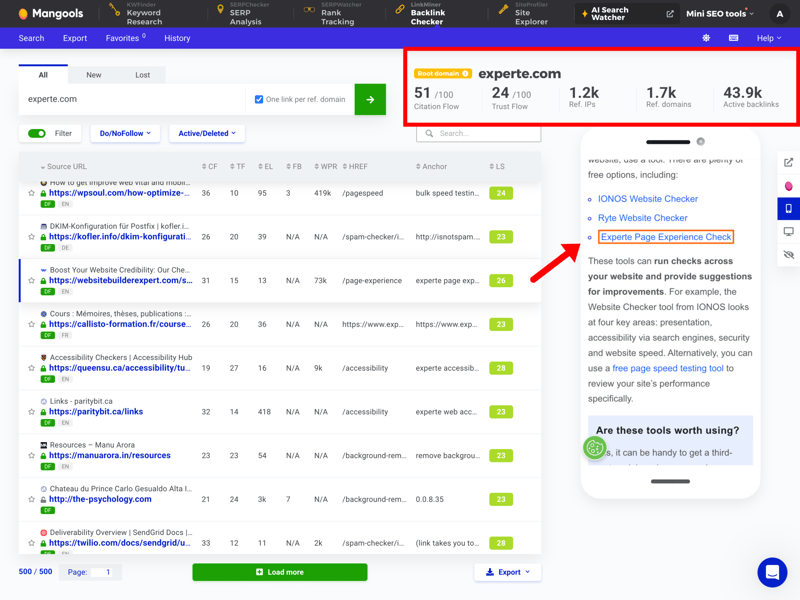Select the mobile preview icon
This screenshot has height=600, width=800.
coord(788,209)
